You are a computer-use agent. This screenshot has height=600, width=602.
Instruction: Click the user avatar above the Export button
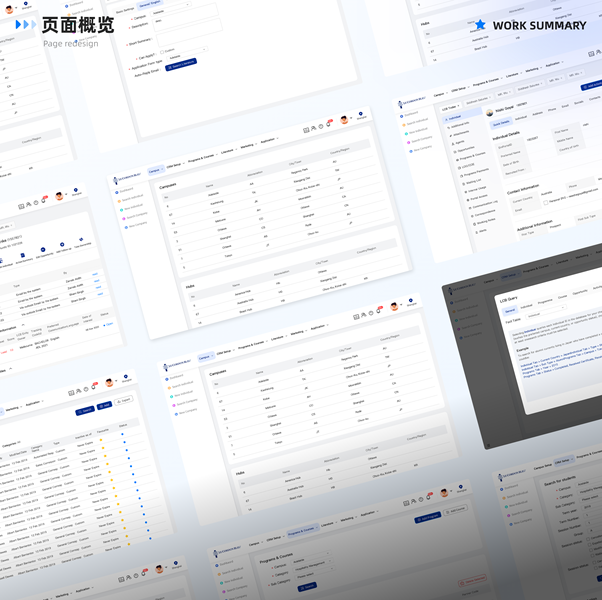[x=110, y=382]
